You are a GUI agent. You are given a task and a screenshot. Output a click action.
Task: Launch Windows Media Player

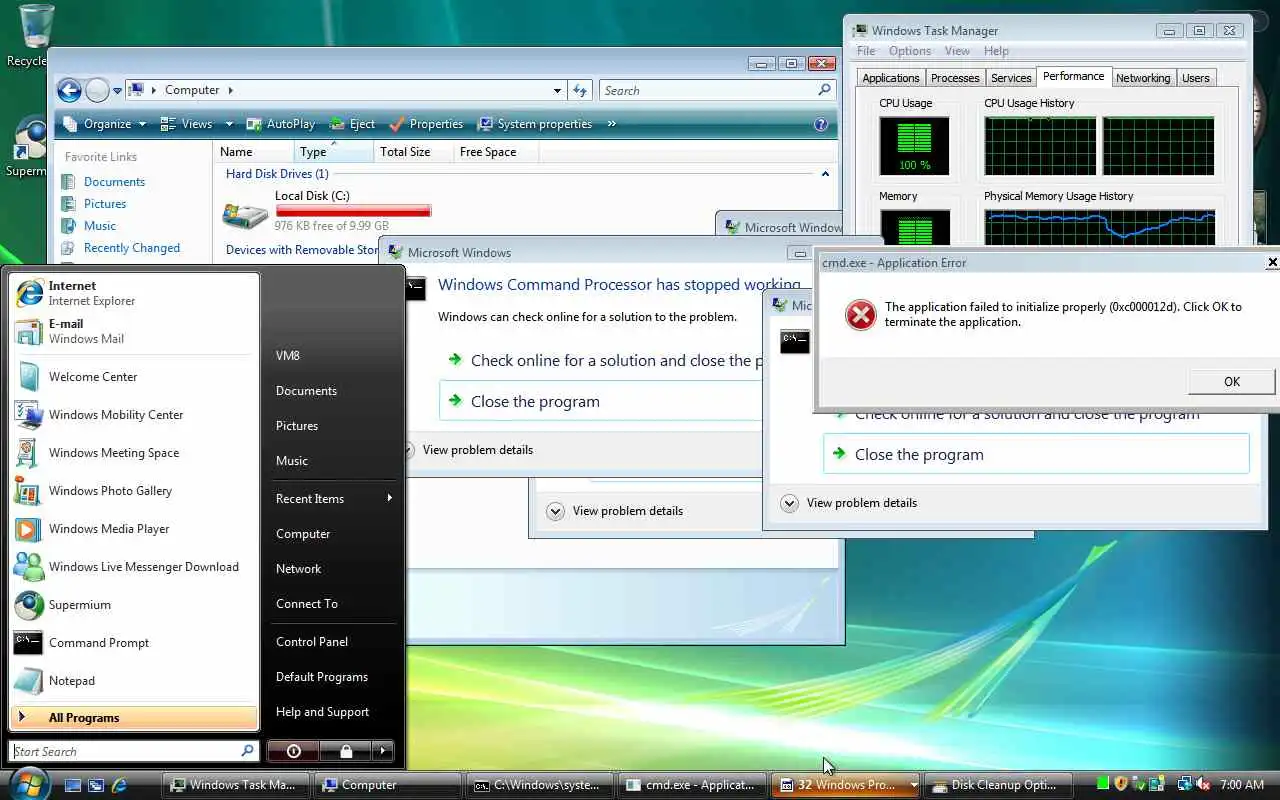[134, 529]
